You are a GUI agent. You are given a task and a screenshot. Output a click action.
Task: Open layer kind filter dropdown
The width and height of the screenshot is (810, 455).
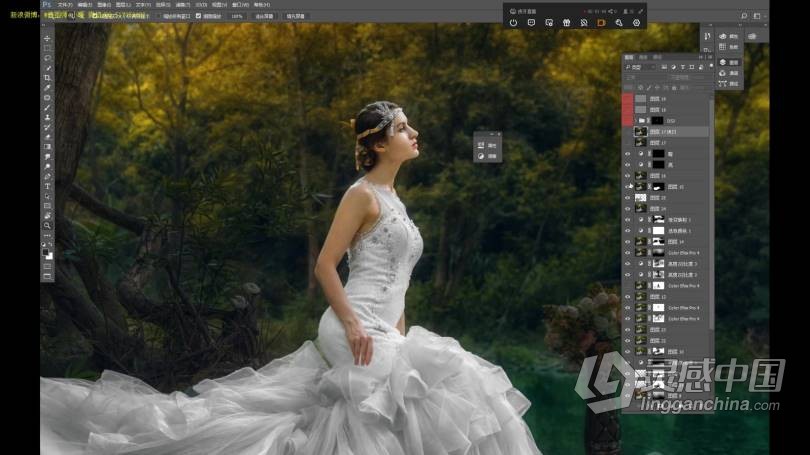(641, 67)
